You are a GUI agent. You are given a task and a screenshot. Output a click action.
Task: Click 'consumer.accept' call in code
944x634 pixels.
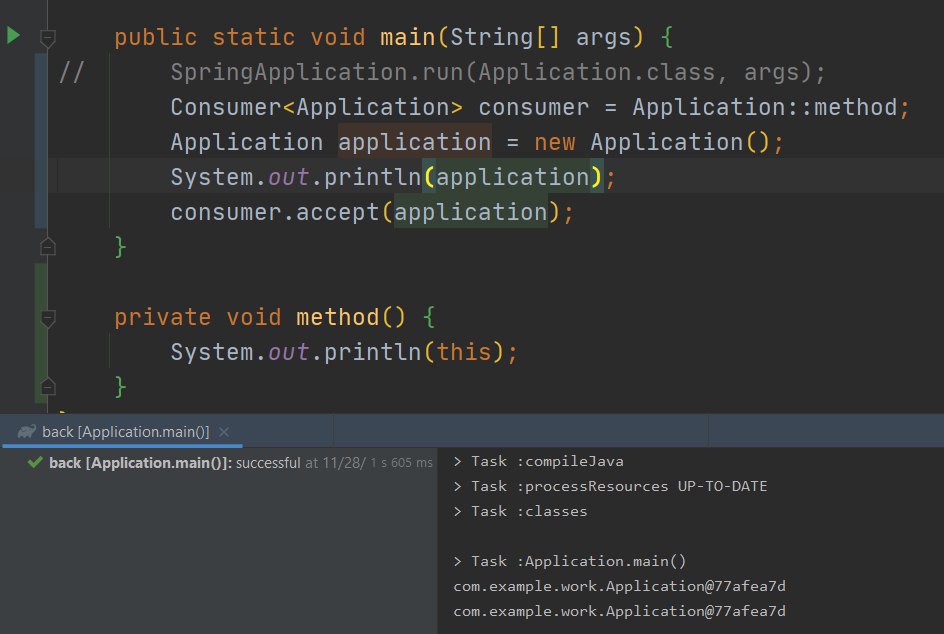[x=275, y=212]
